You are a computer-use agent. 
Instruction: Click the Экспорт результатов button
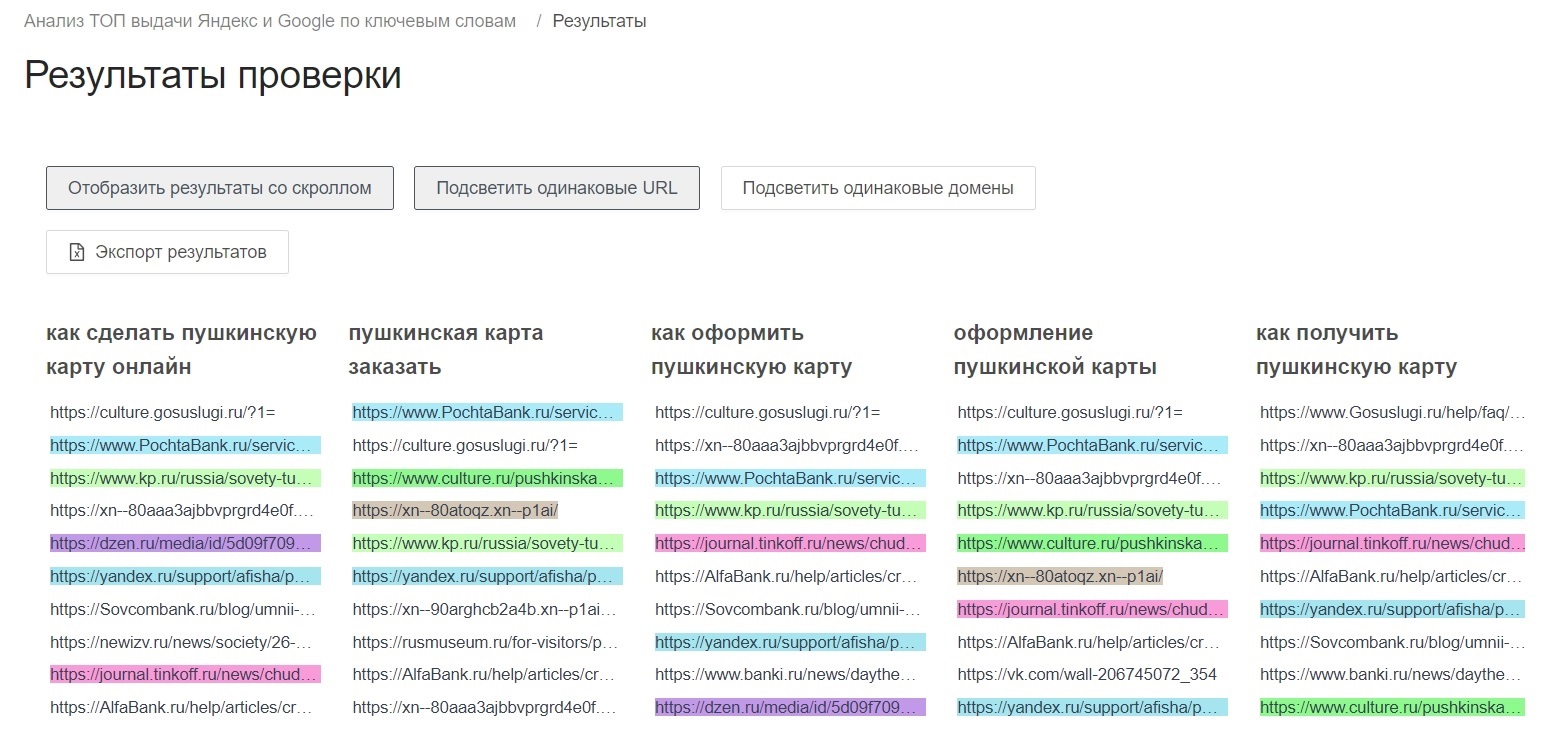167,252
